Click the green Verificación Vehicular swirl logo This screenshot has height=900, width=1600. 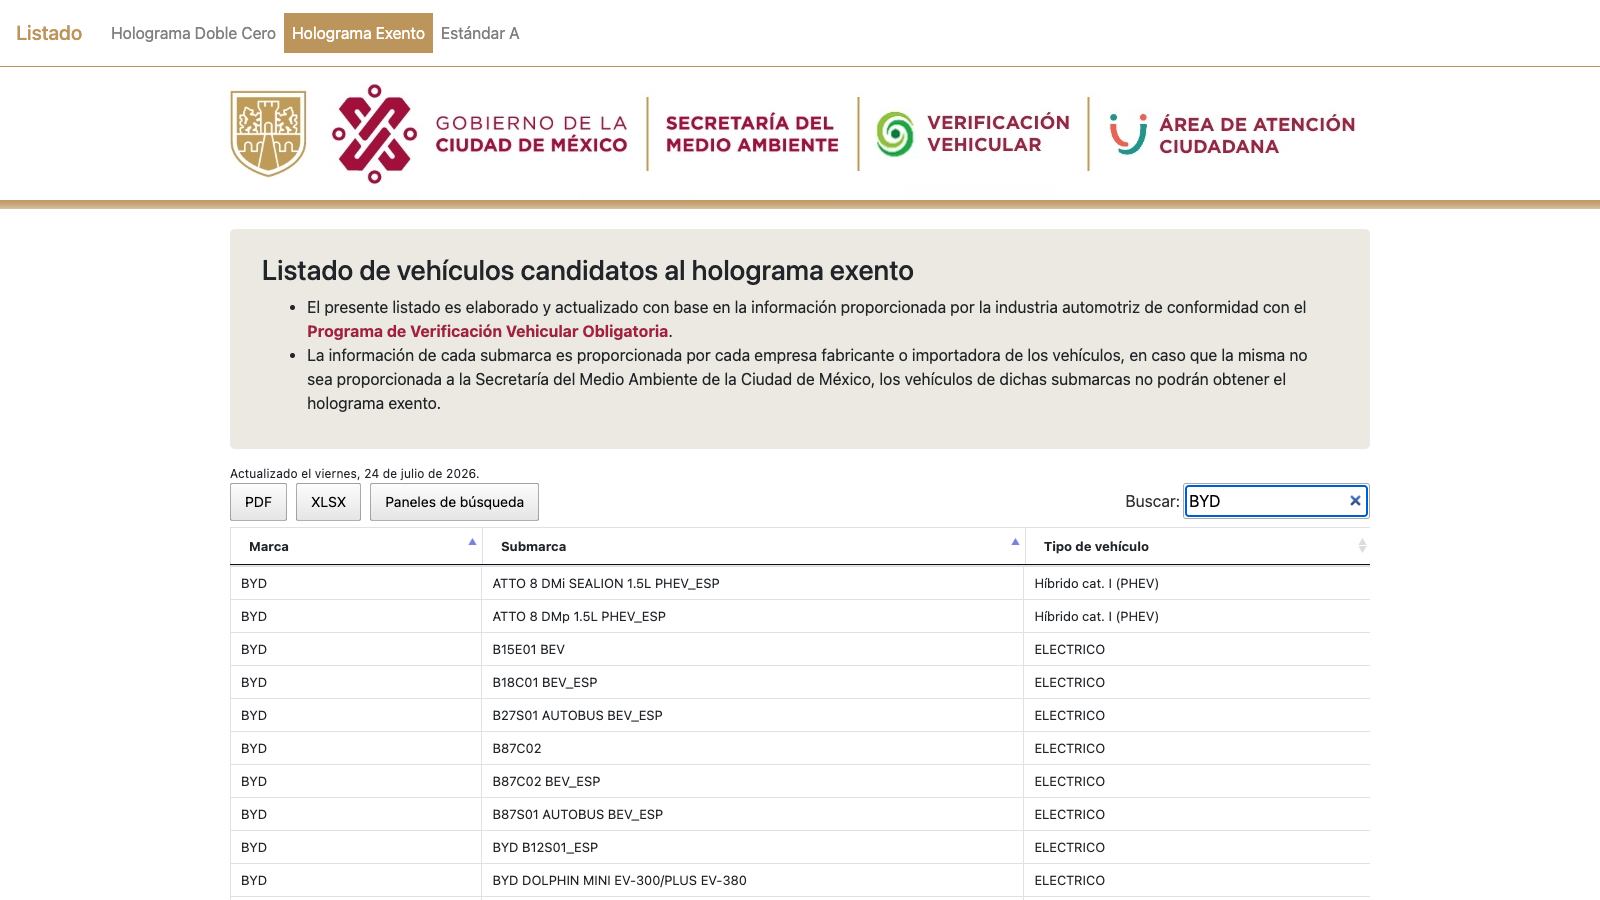click(x=895, y=134)
